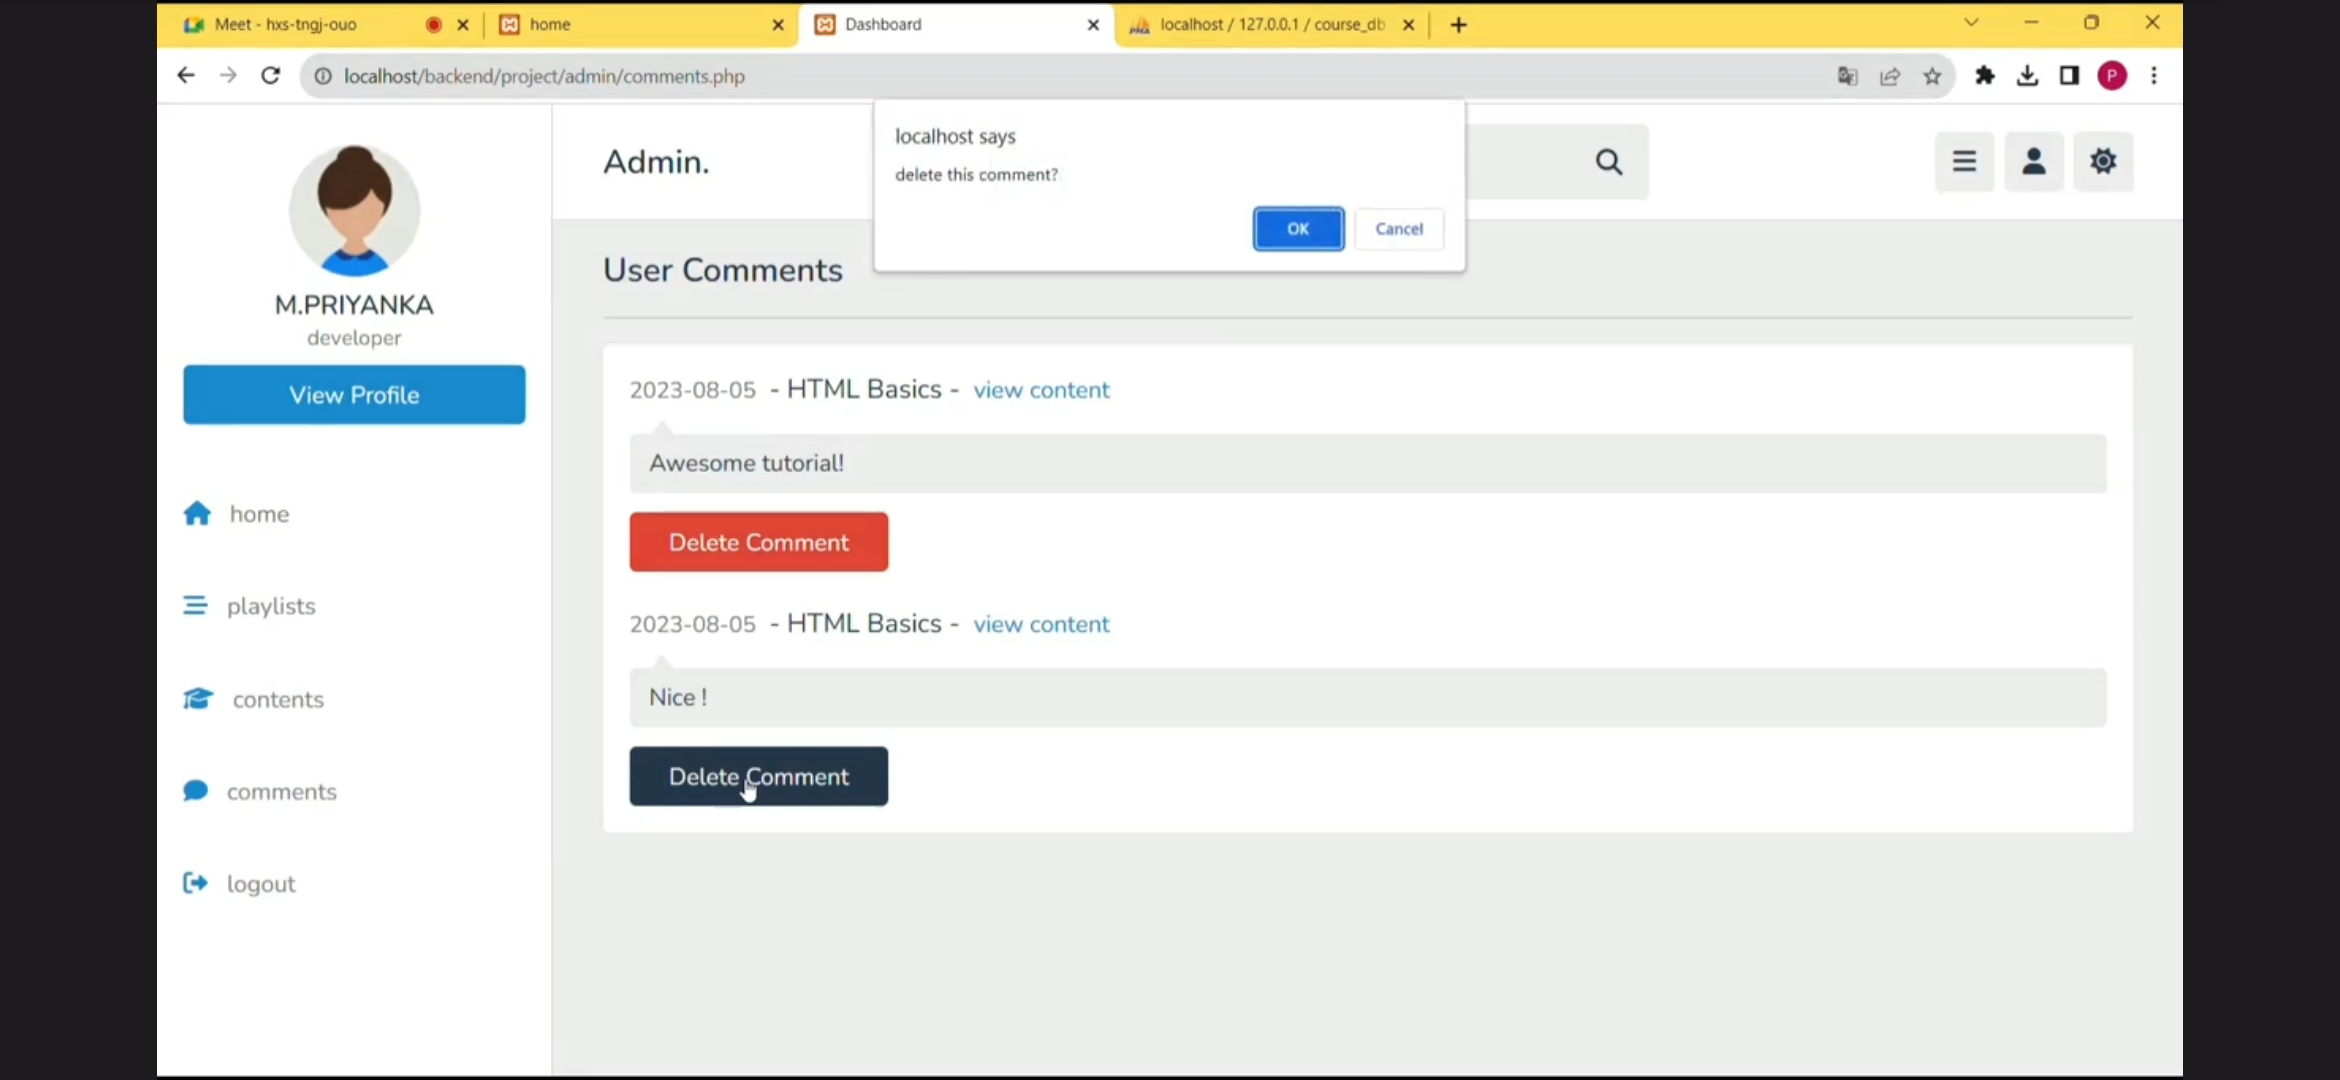Image resolution: width=2340 pixels, height=1080 pixels.
Task: Open the user profile icon in header
Action: point(2033,162)
